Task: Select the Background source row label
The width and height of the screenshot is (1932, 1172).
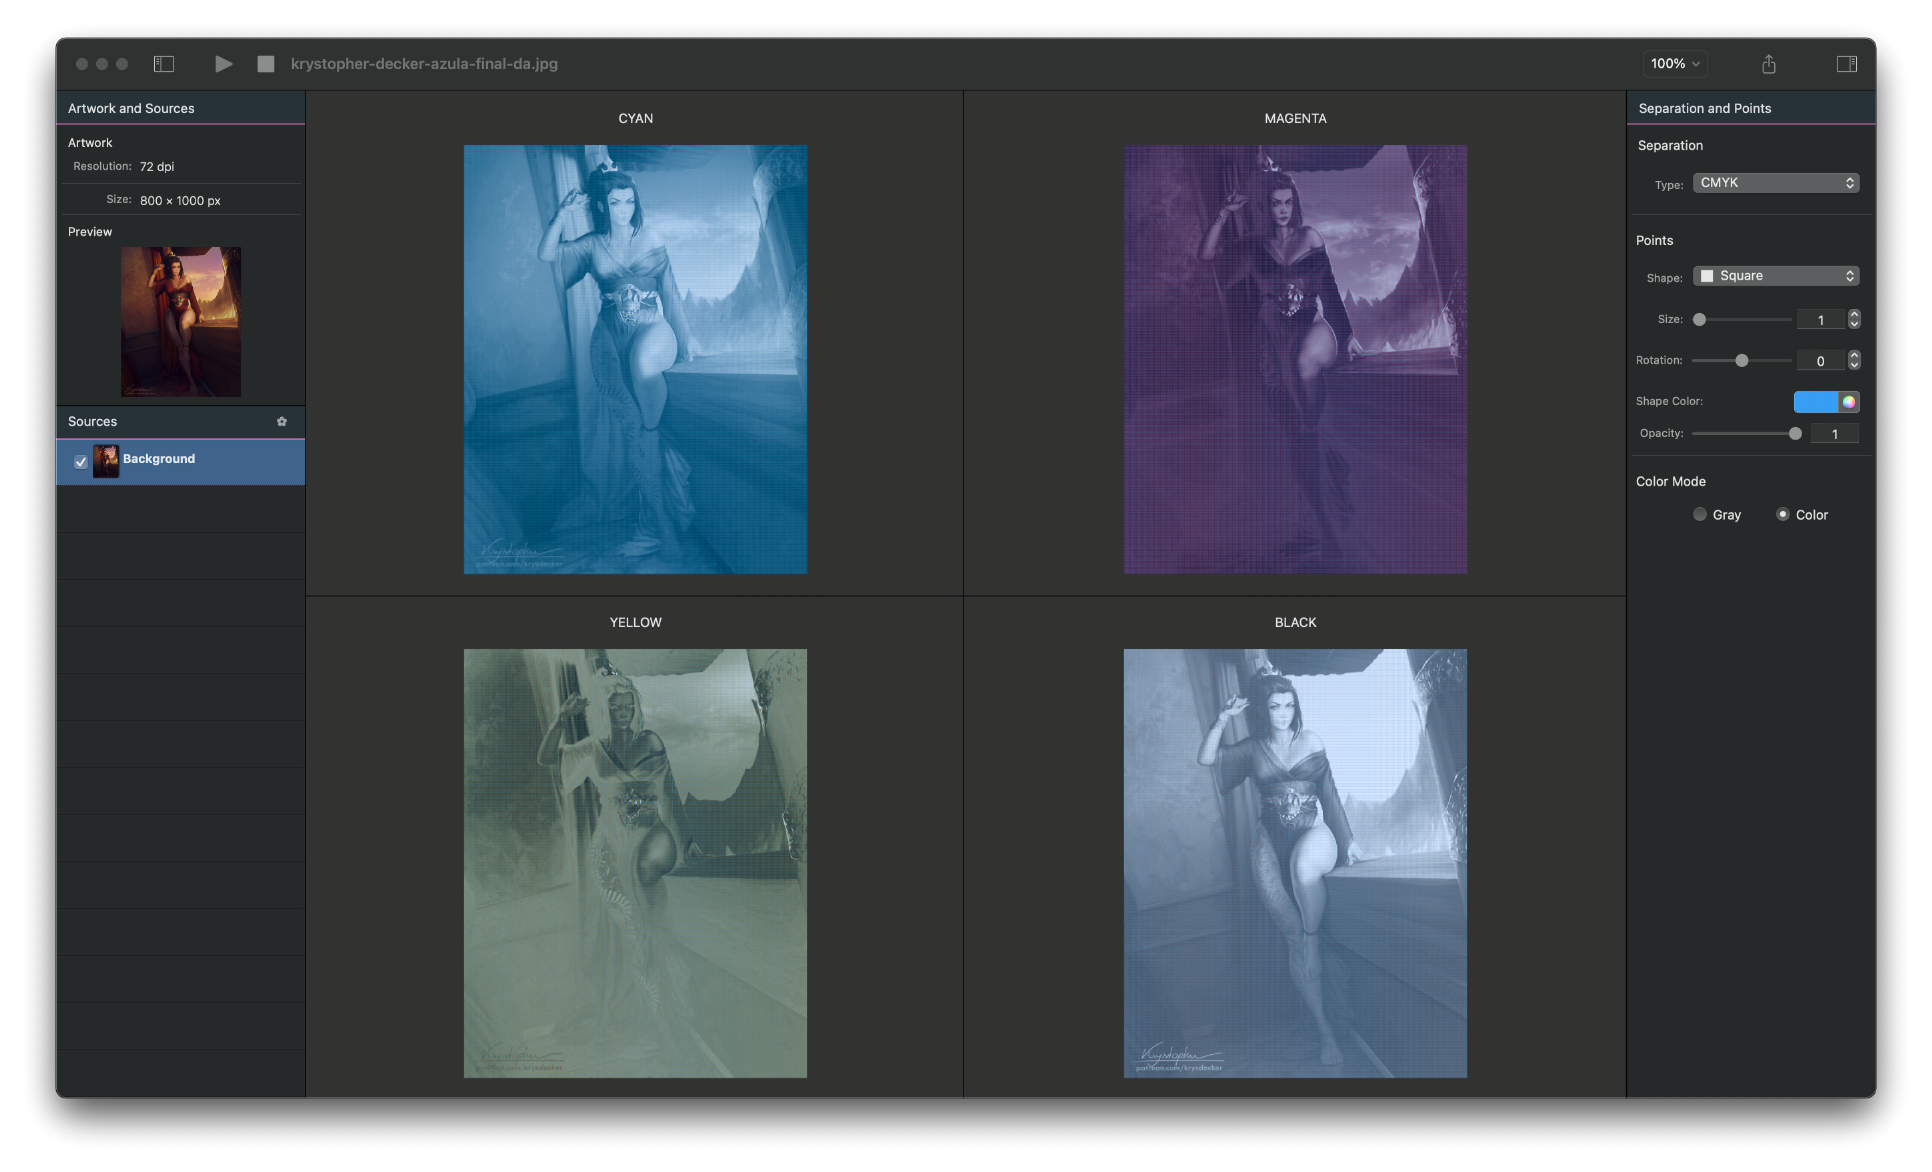Action: pyautogui.click(x=159, y=459)
